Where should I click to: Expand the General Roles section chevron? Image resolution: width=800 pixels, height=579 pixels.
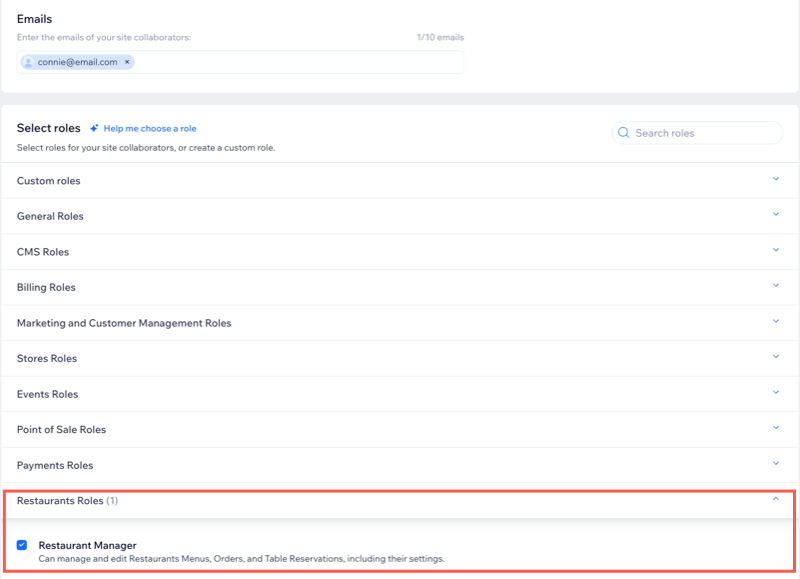coord(776,214)
